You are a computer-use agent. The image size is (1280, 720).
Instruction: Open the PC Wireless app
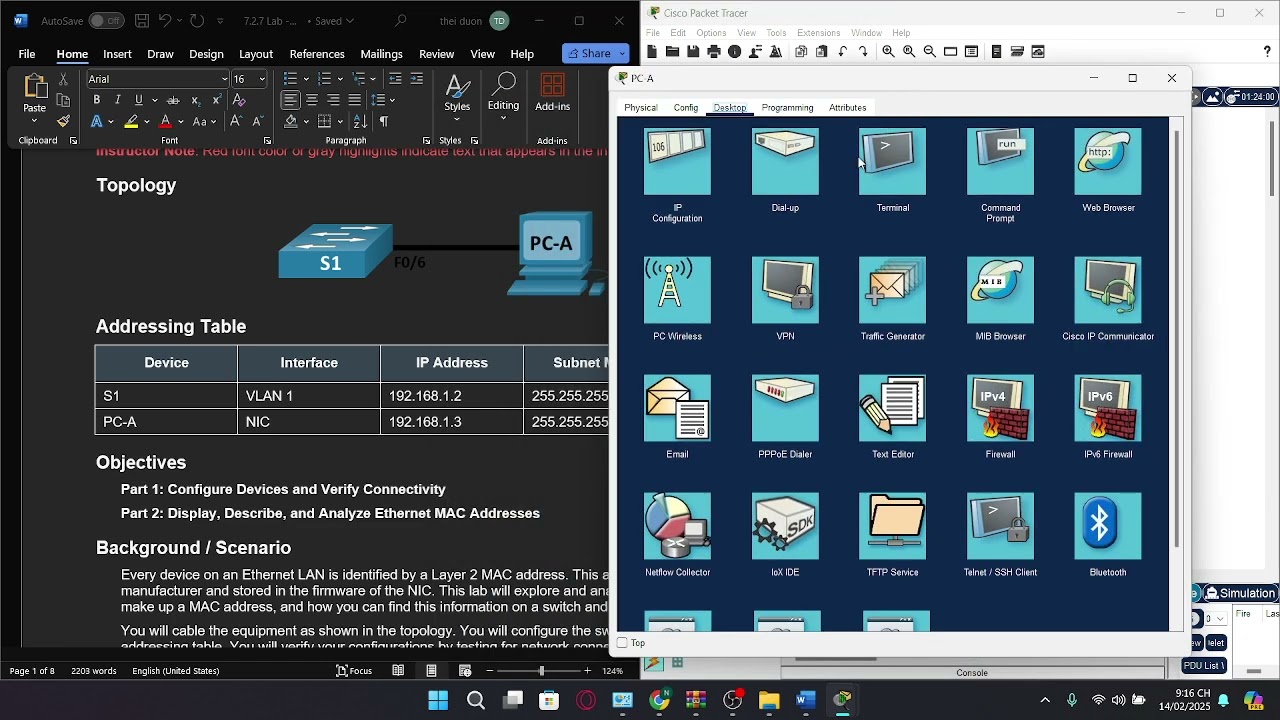(677, 290)
